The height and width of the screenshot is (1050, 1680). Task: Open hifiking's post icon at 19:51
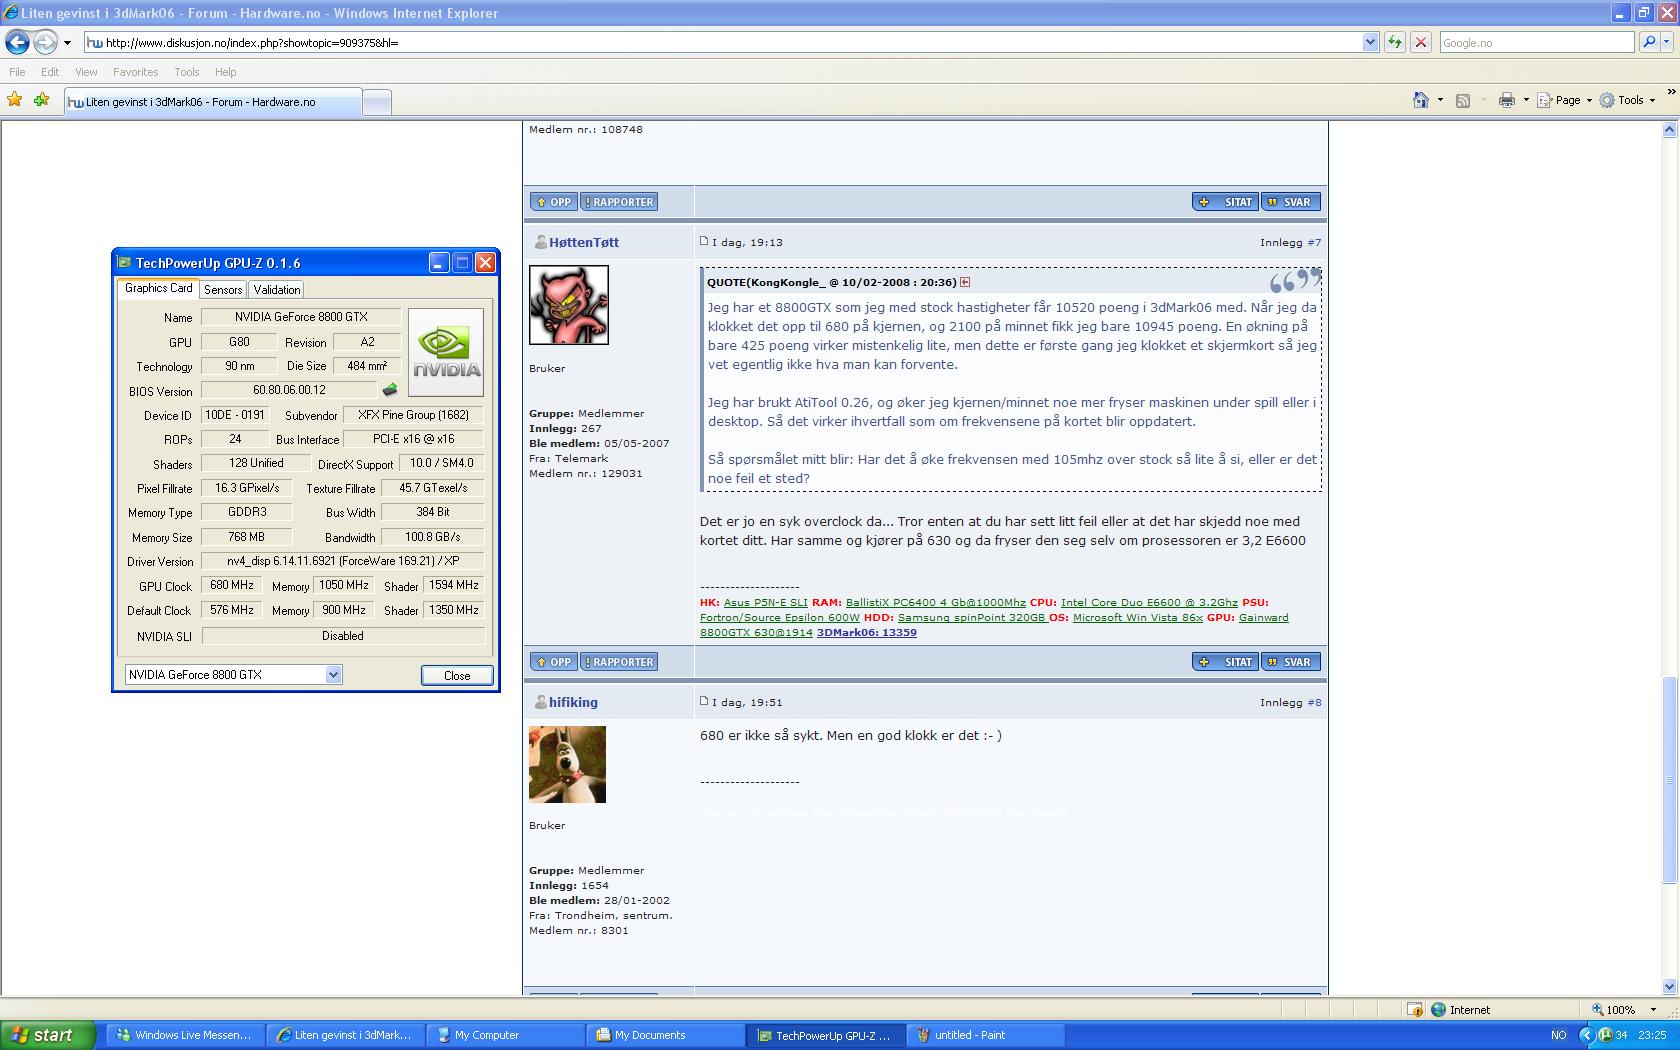coord(704,701)
